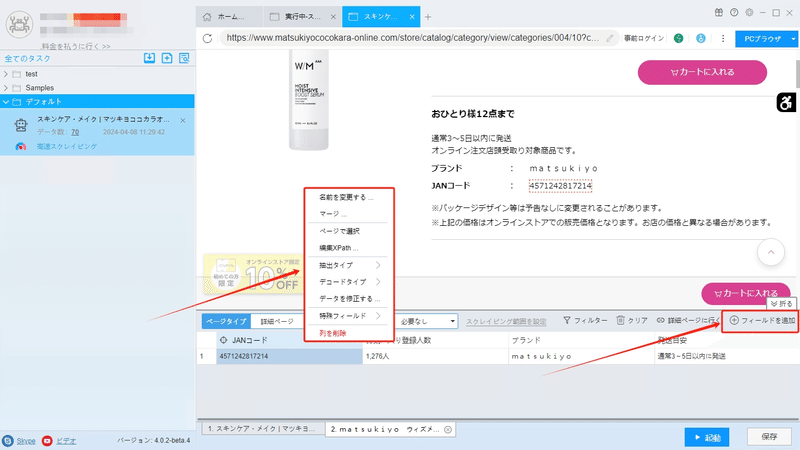Screen dimensions: 800x450
Task: Choose マージ in context menu
Action: [x=333, y=214]
